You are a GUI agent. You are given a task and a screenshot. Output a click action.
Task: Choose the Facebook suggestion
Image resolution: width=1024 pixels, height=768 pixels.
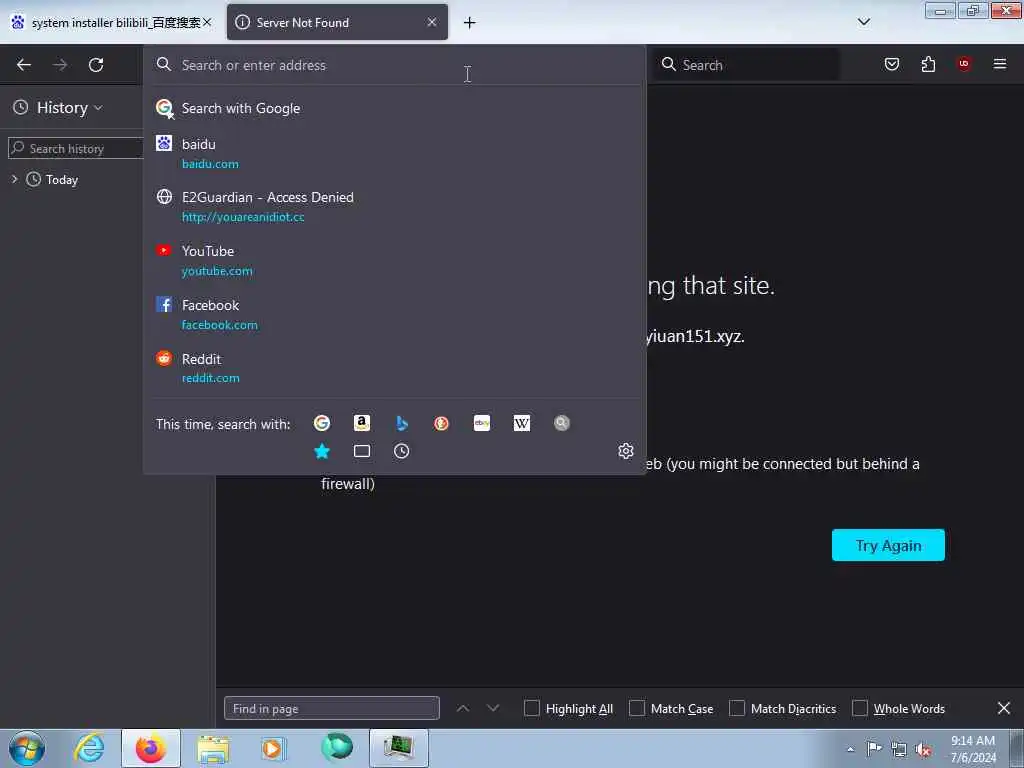pos(394,315)
